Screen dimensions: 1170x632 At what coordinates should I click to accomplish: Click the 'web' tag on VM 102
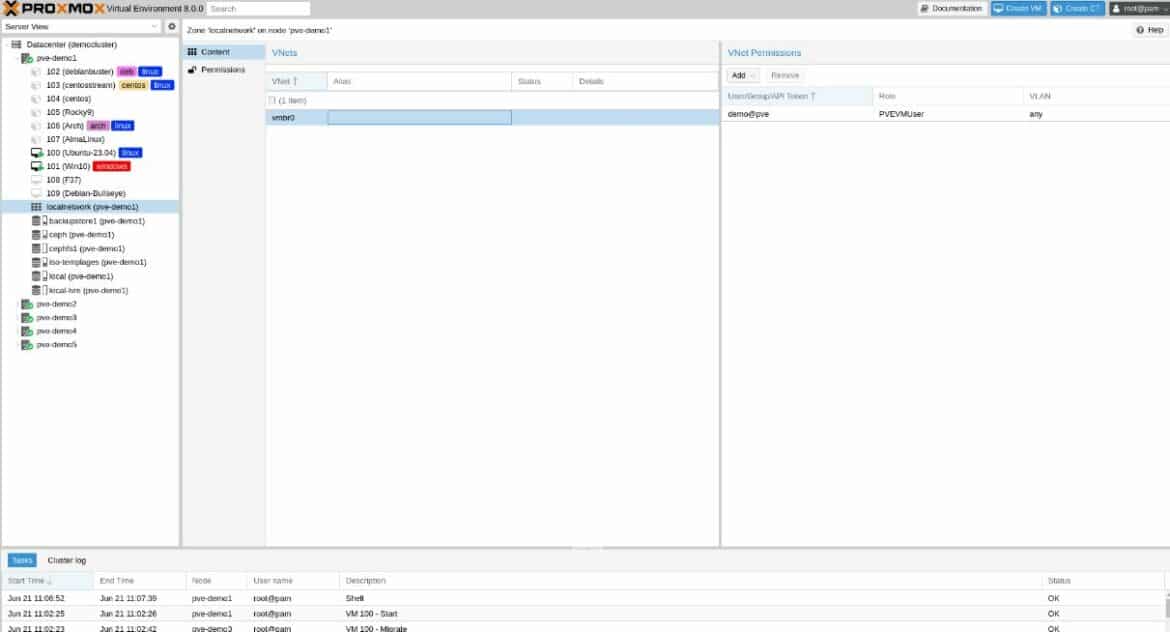(x=127, y=72)
